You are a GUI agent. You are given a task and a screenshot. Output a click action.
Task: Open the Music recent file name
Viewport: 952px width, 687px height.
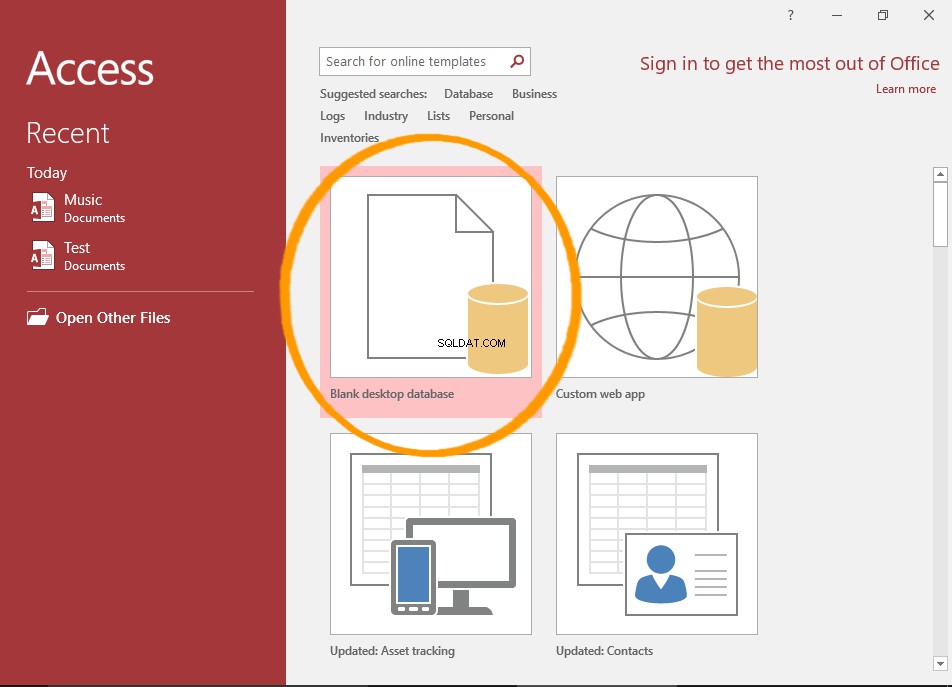[83, 200]
